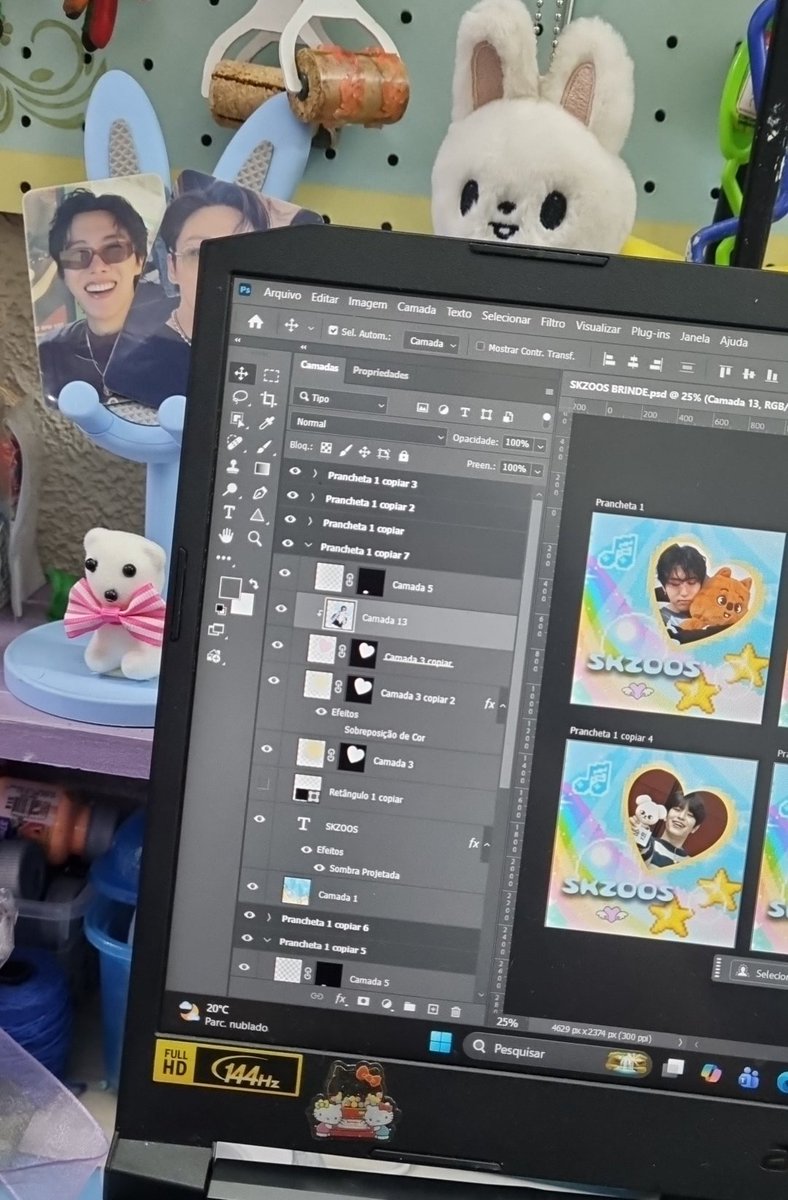Open the Imagem menu
The image size is (788, 1200).
[x=367, y=304]
